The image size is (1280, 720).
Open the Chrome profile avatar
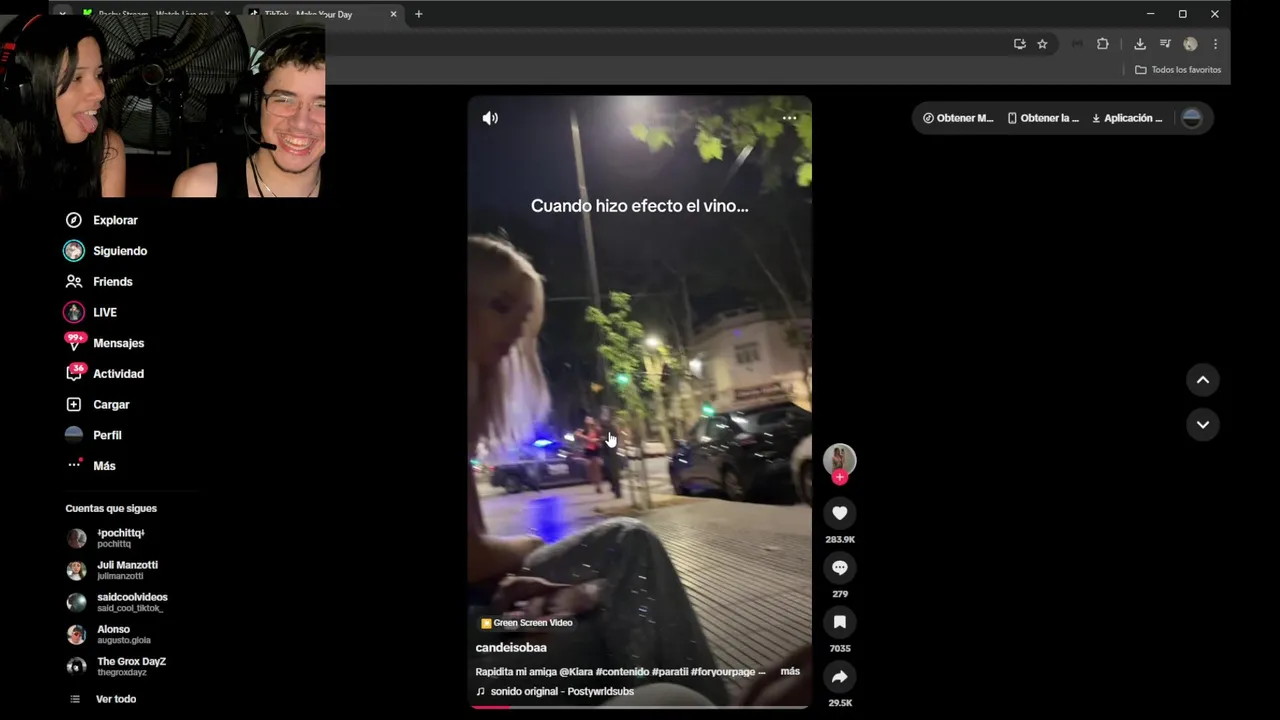pyautogui.click(x=1190, y=44)
